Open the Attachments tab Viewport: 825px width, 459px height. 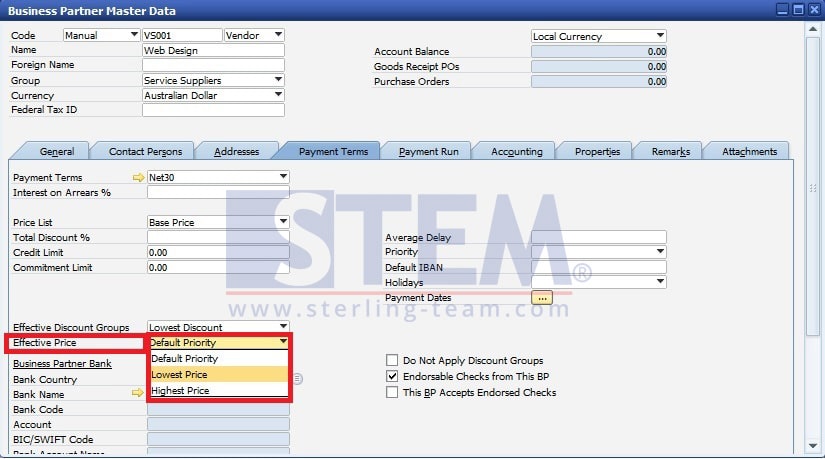pos(749,152)
